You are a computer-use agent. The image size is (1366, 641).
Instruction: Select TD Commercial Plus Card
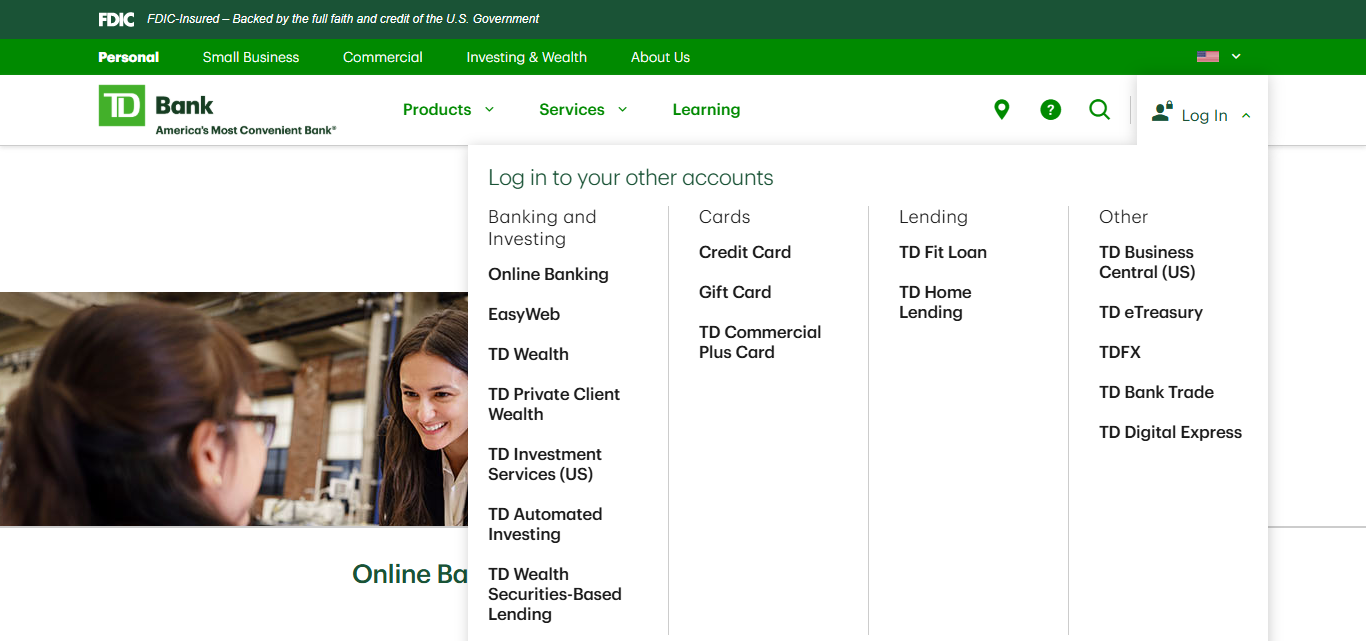pos(760,342)
